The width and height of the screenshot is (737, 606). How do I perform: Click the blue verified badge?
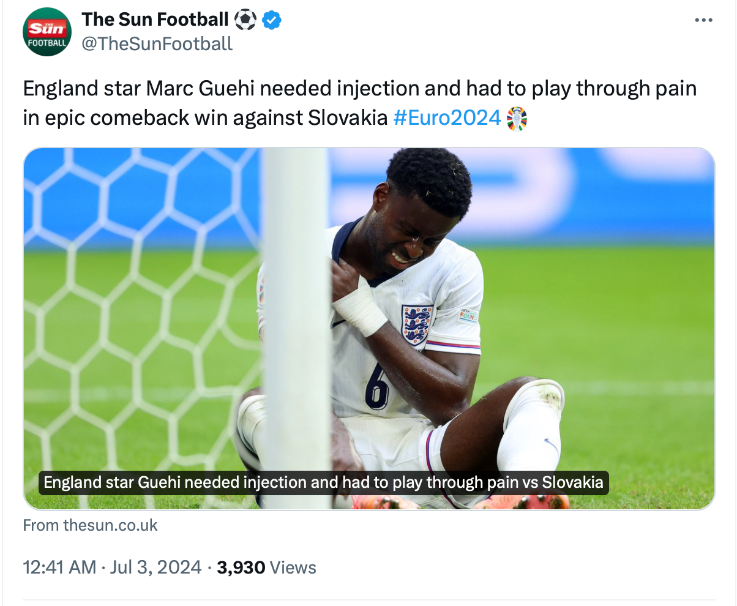click(x=271, y=20)
